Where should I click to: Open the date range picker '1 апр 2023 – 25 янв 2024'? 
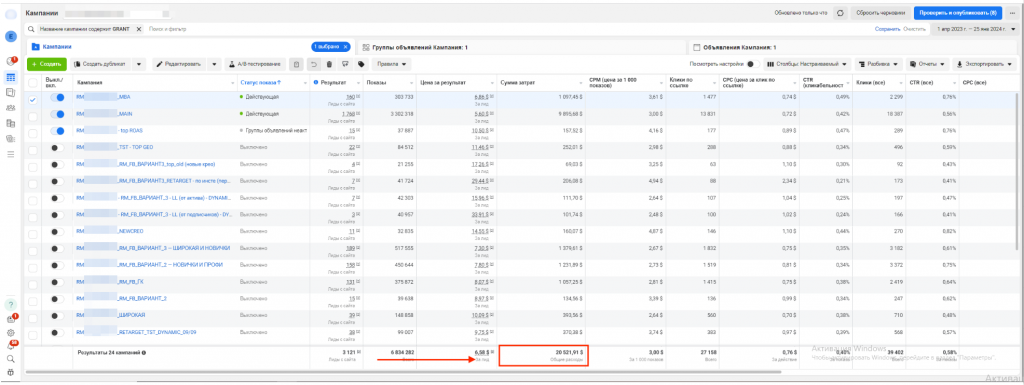pos(976,29)
